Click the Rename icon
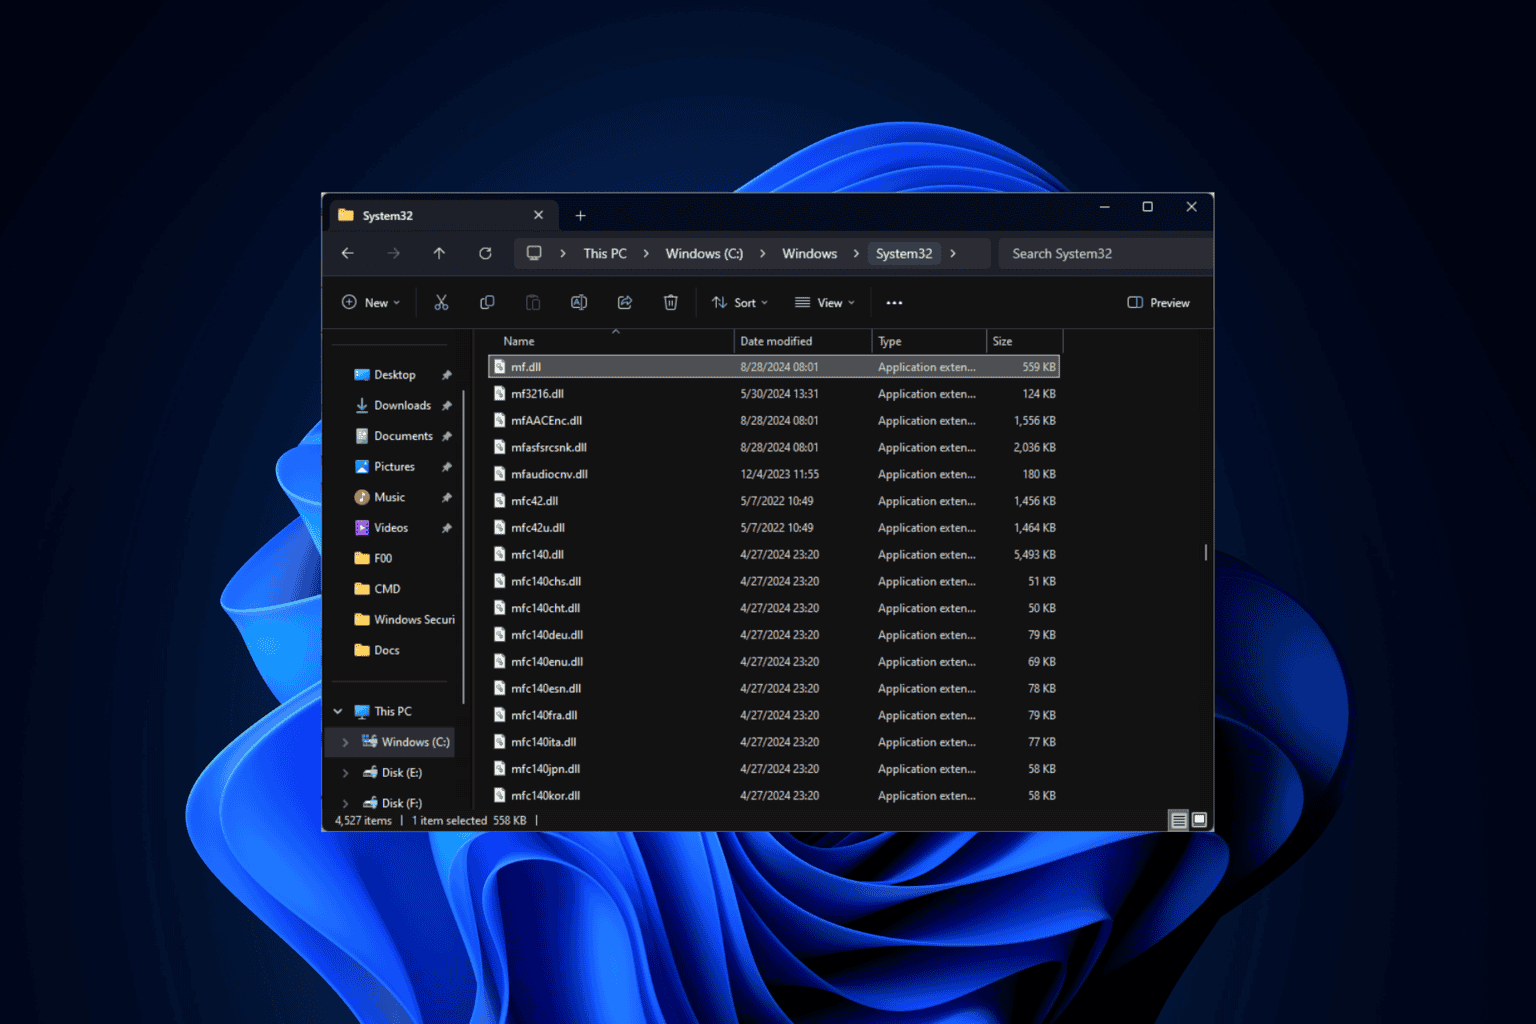Image resolution: width=1536 pixels, height=1024 pixels. 579,303
